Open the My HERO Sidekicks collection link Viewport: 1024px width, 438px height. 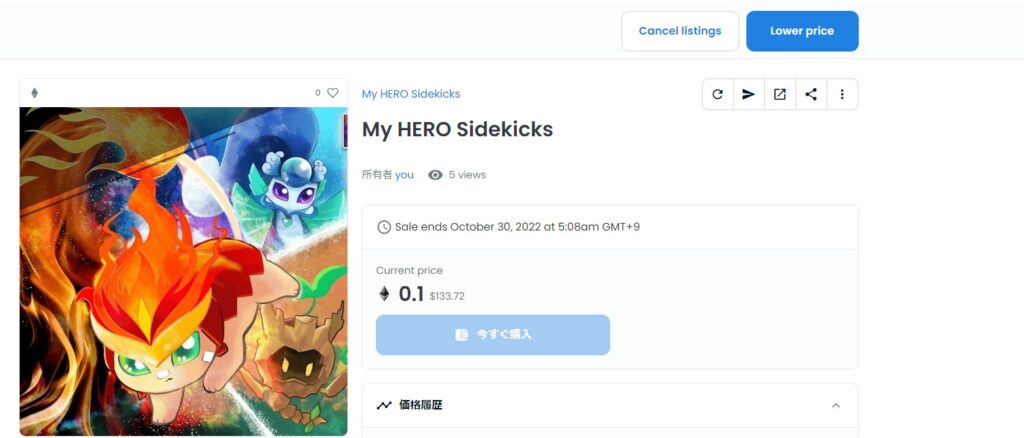(411, 94)
